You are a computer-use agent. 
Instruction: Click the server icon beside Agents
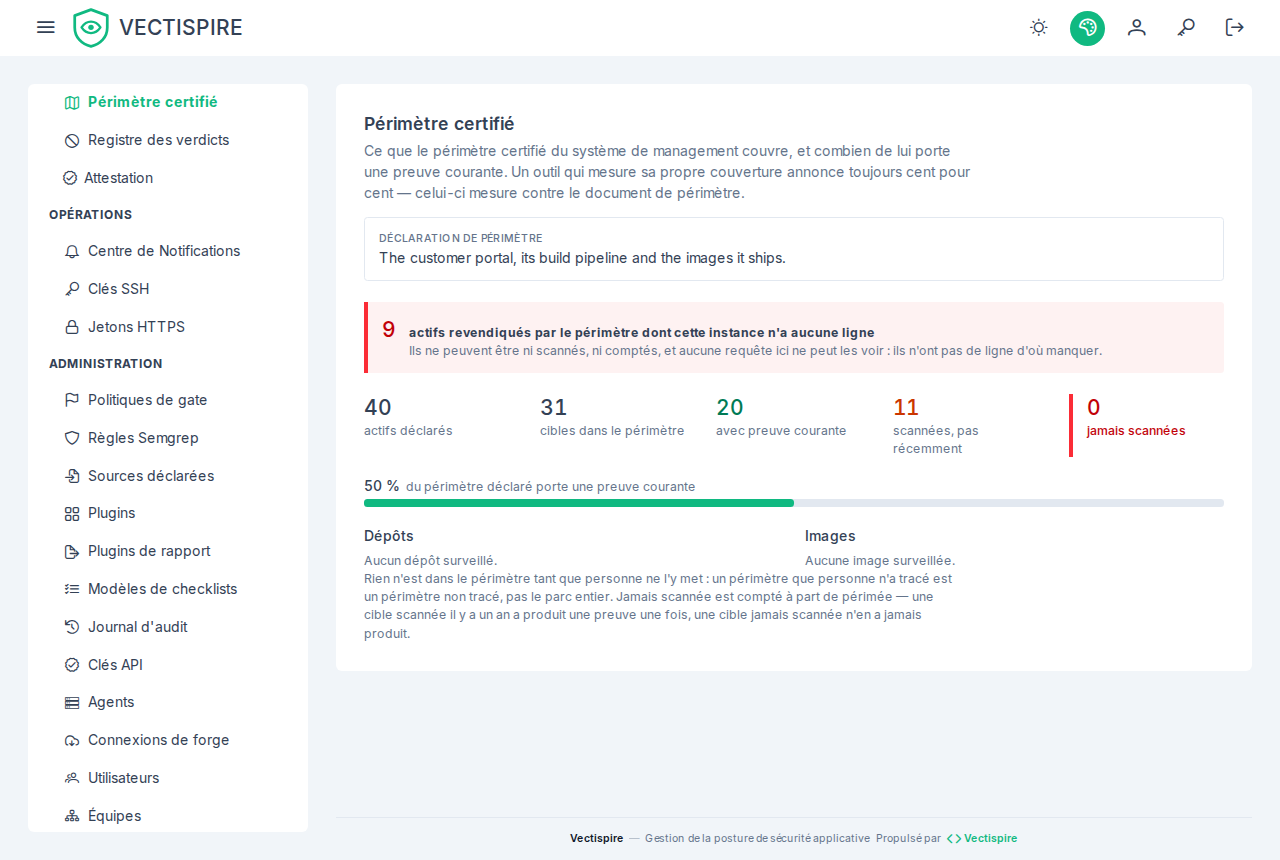[x=72, y=702]
